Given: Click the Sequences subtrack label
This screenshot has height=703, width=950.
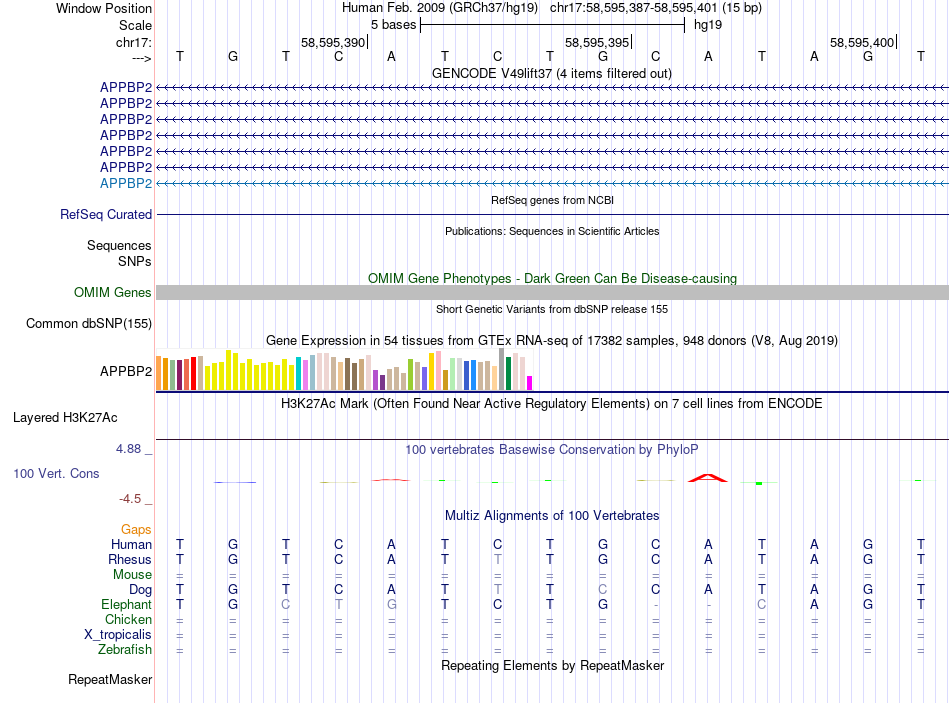Looking at the screenshot, I should [x=119, y=245].
